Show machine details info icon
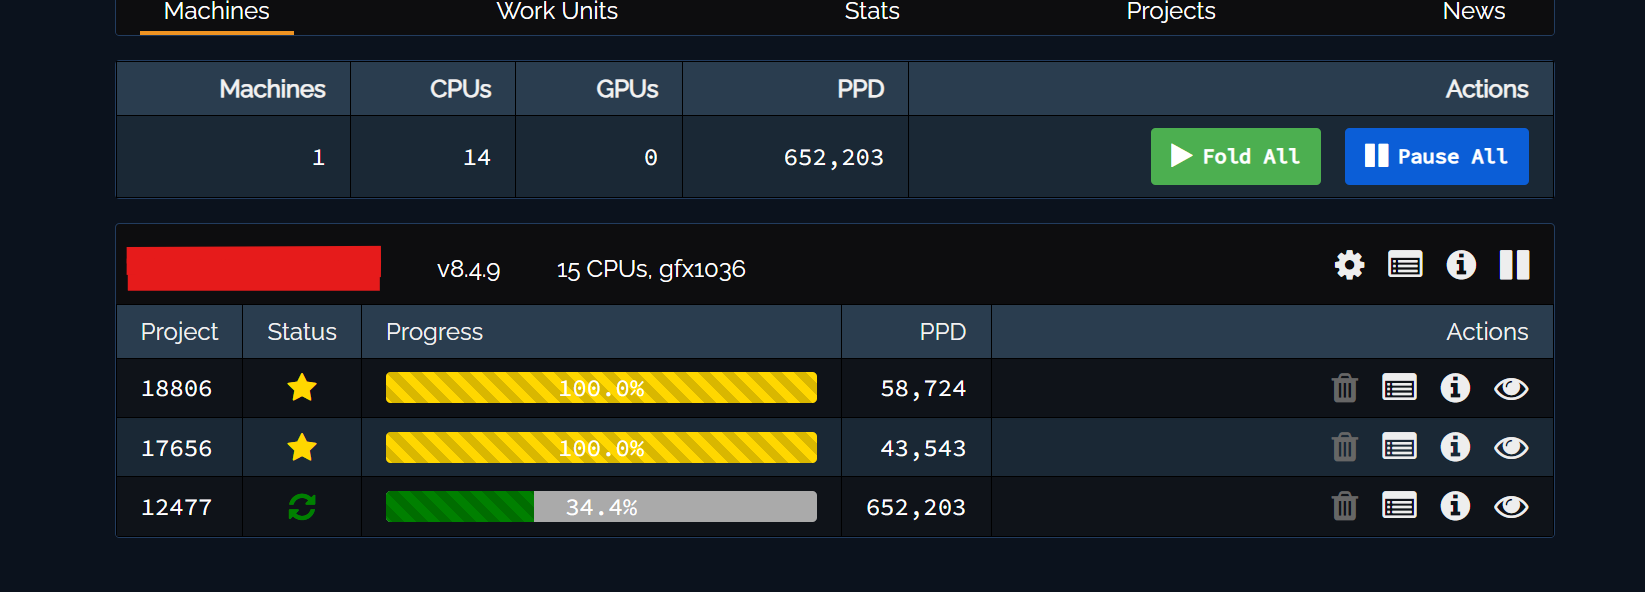Image resolution: width=1645 pixels, height=592 pixels. [1461, 265]
